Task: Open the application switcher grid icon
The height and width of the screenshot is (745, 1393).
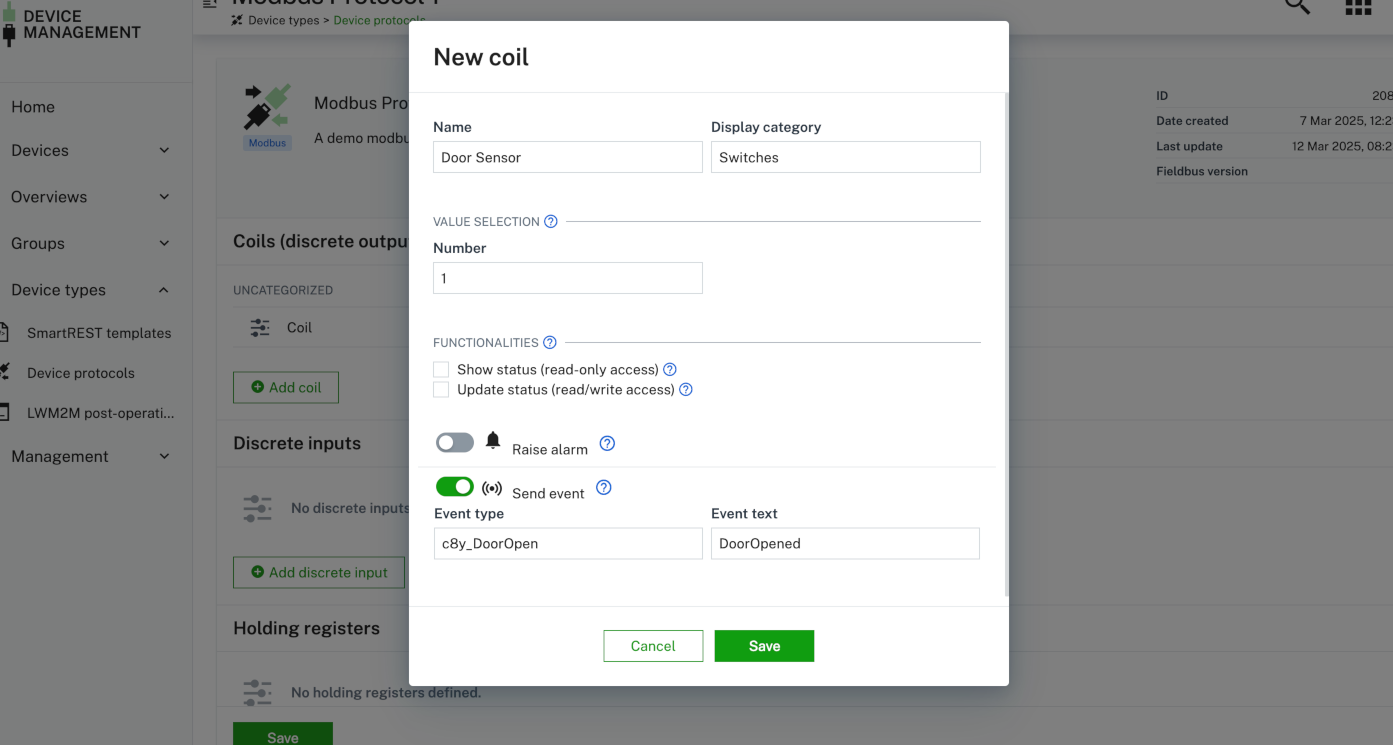Action: [1358, 7]
